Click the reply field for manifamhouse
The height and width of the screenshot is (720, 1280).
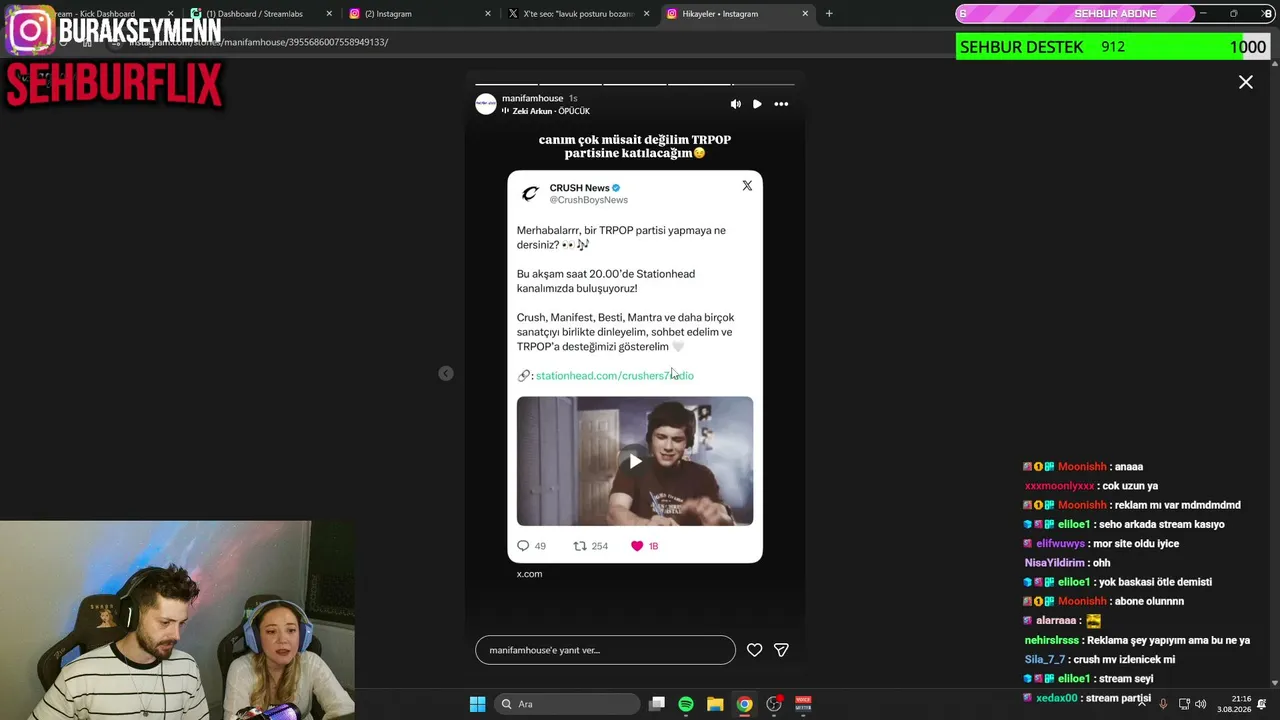point(605,650)
